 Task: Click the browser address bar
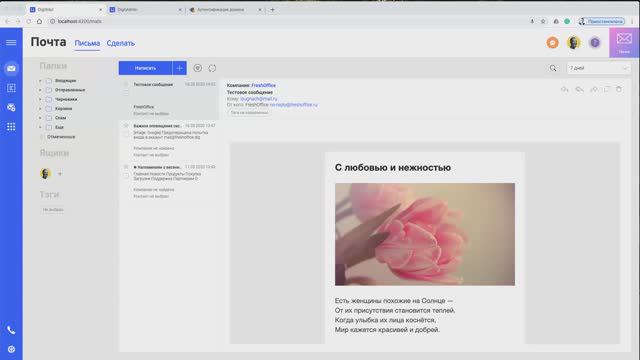pyautogui.click(x=286, y=21)
